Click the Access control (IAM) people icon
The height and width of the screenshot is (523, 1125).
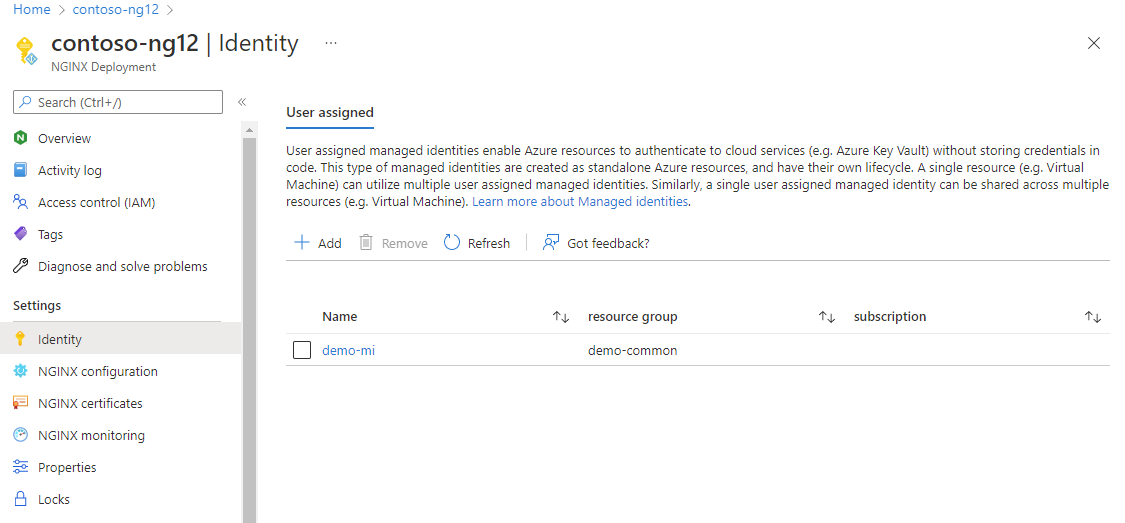(21, 202)
